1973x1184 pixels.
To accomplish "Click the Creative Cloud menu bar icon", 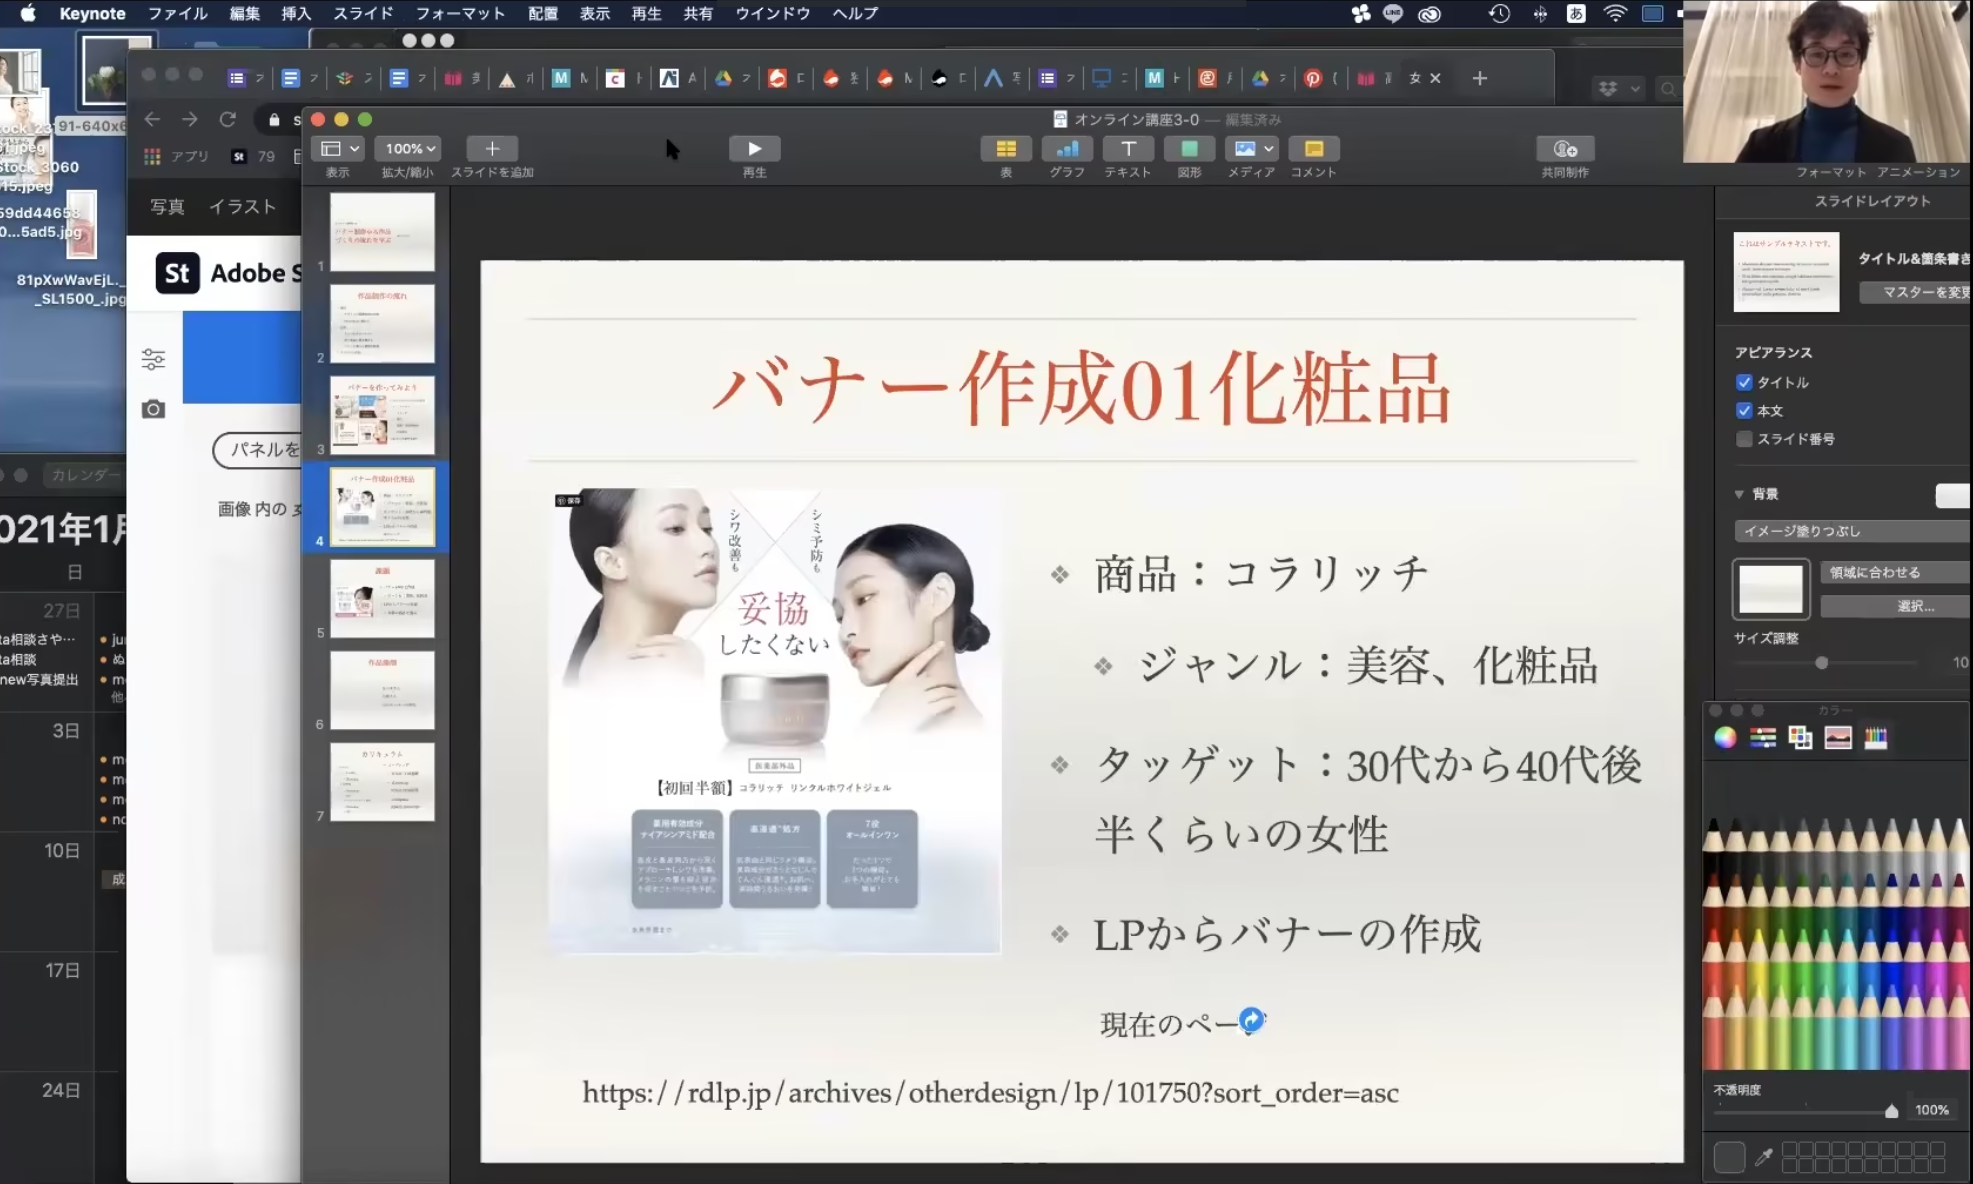I will [x=1430, y=13].
